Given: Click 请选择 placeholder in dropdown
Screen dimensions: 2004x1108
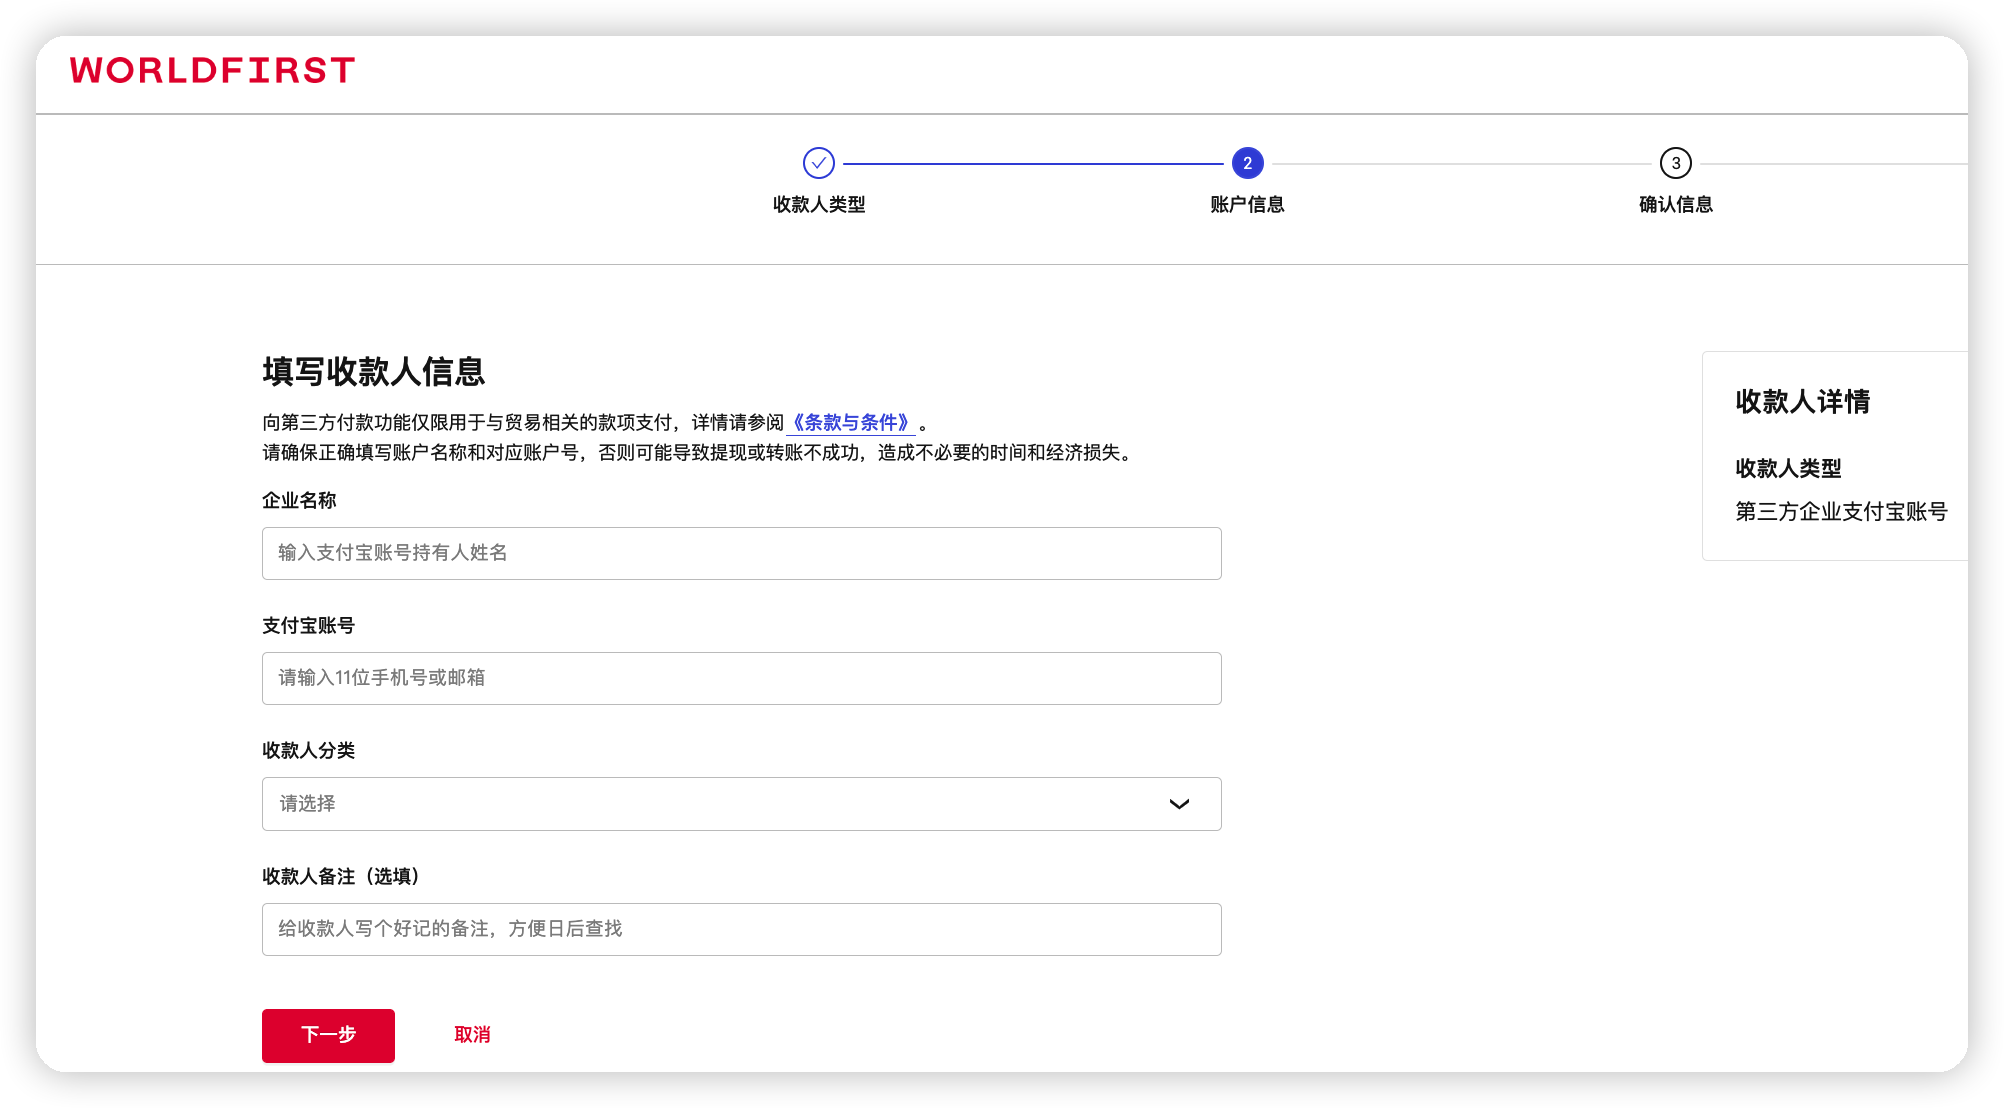Looking at the screenshot, I should (307, 804).
